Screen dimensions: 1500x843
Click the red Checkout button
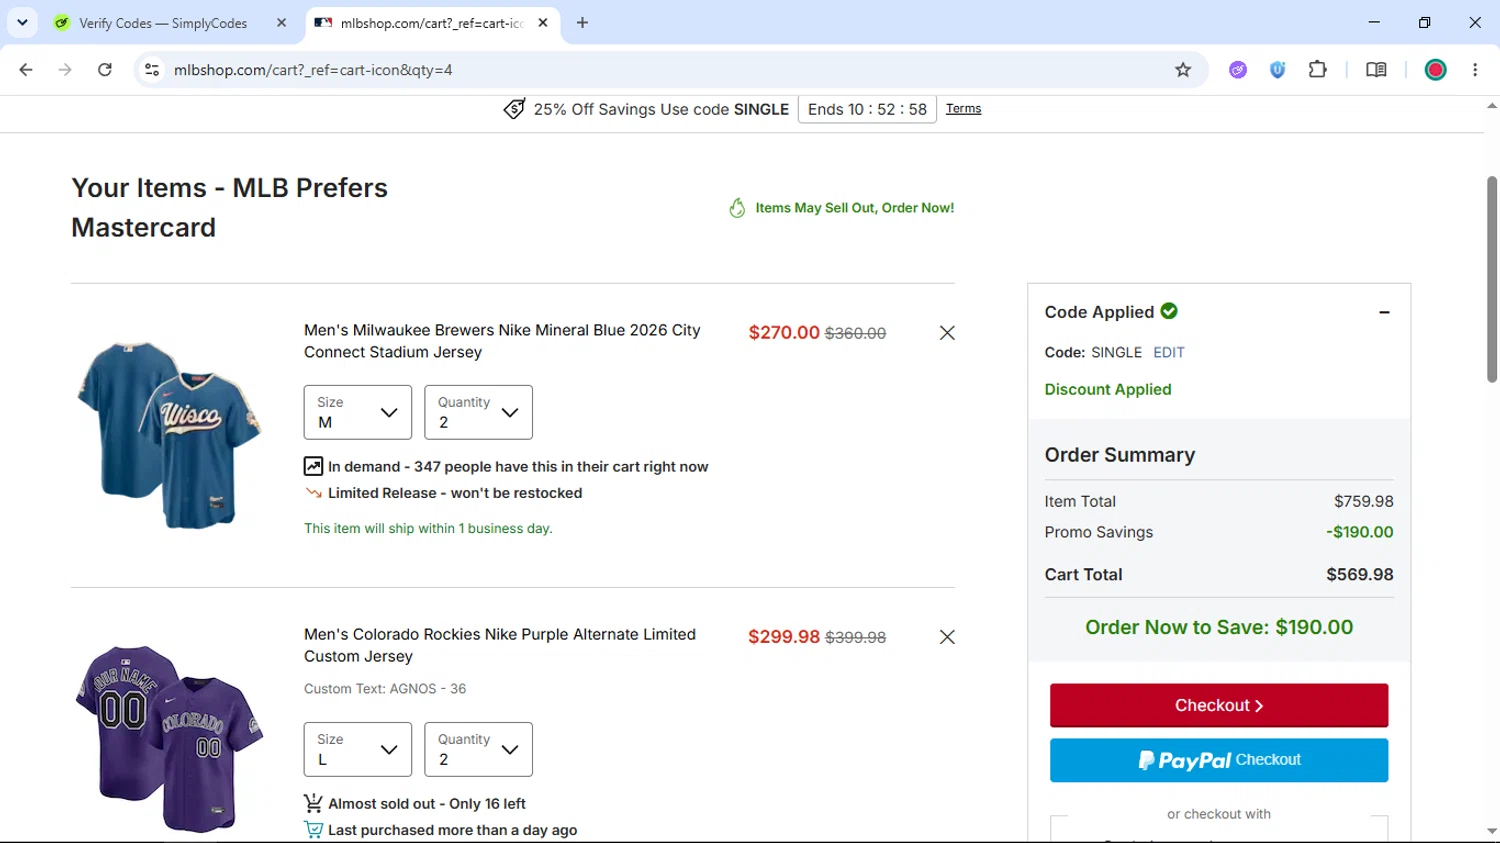[1219, 705]
